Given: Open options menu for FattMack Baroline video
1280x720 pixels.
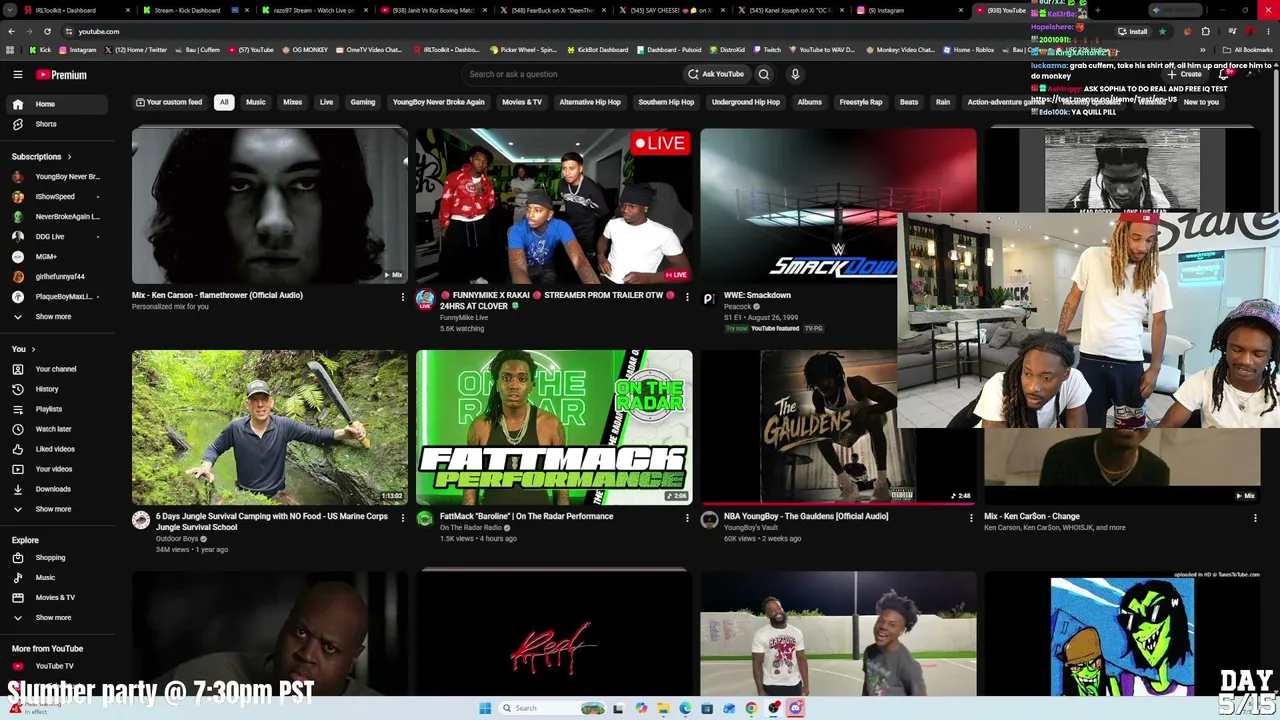Looking at the screenshot, I should (687, 518).
